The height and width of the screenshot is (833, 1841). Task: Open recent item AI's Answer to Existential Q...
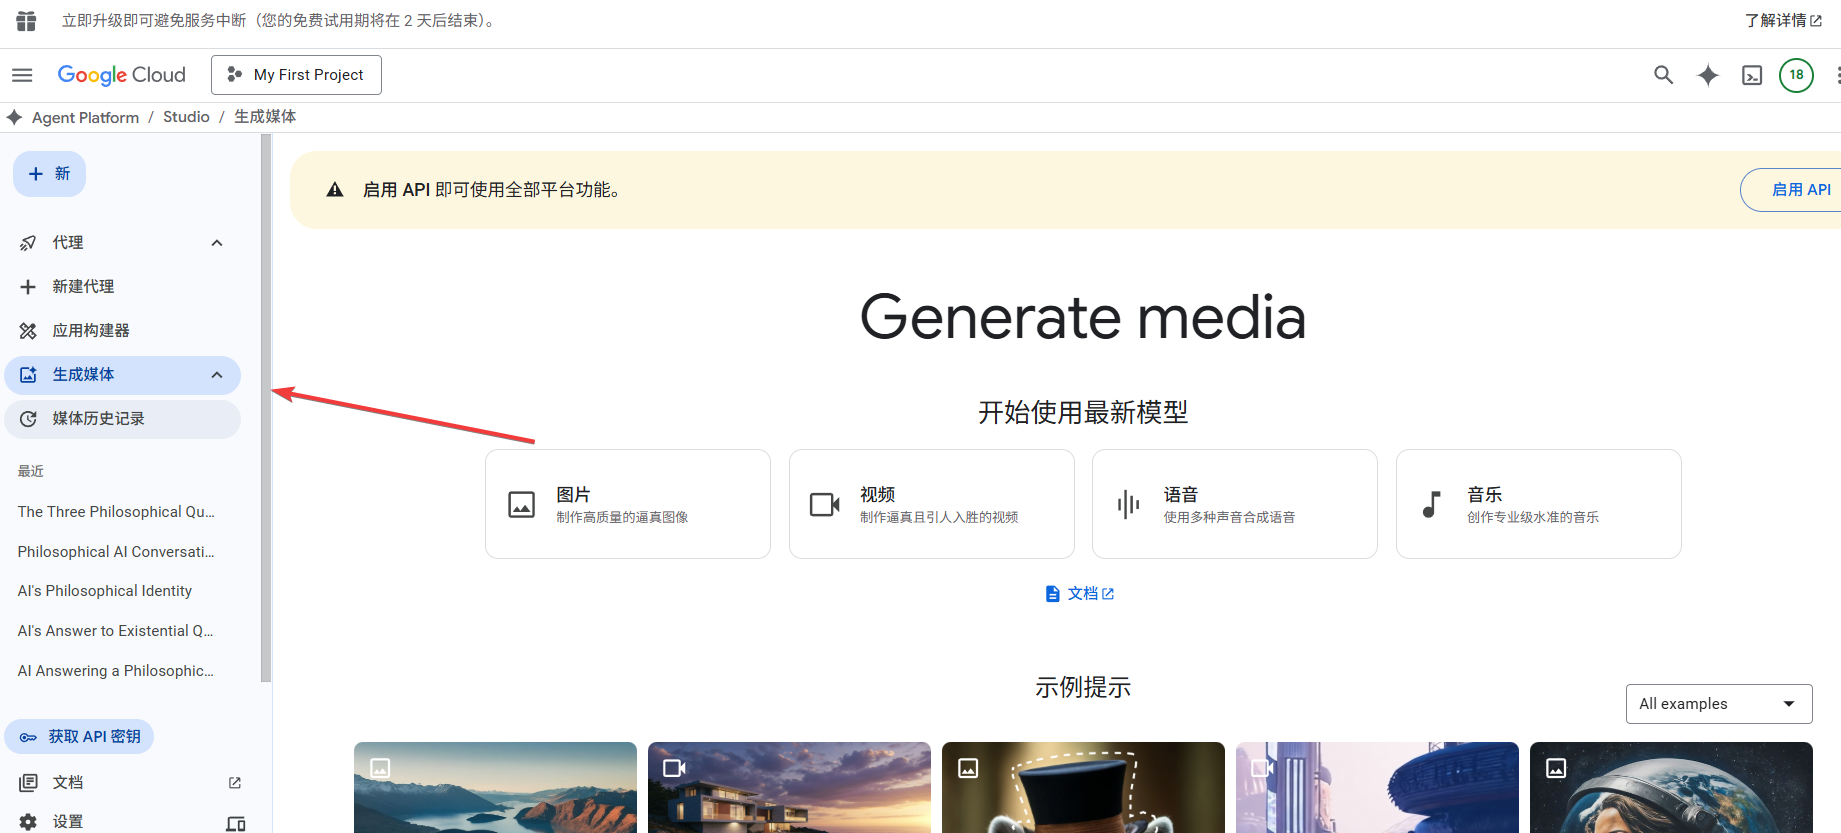(116, 631)
